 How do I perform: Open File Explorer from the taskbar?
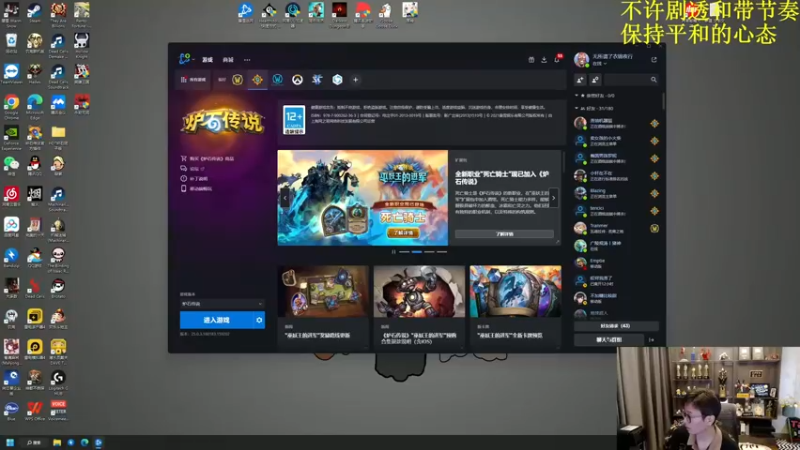(57, 442)
